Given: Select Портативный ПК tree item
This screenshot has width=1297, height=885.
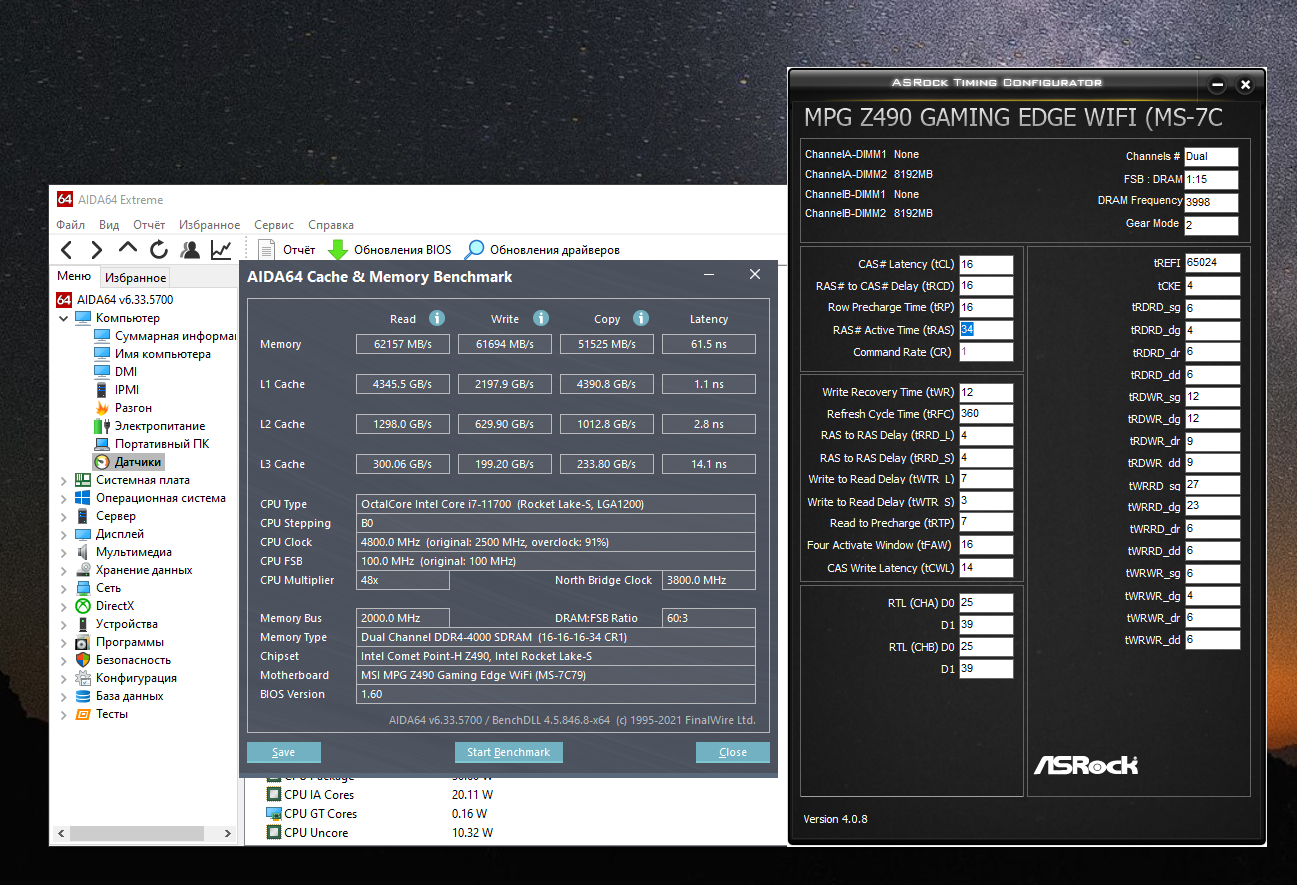Looking at the screenshot, I should coord(152,444).
